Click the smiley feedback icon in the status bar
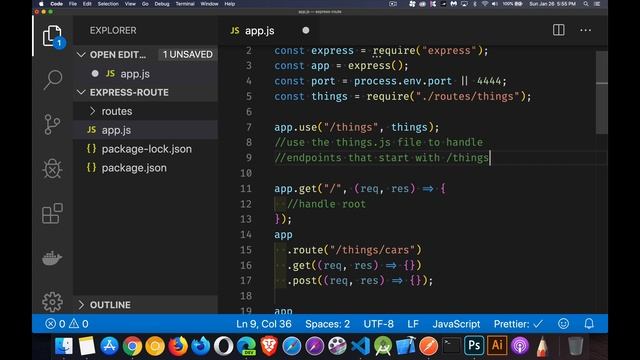The width and height of the screenshot is (640, 360). (563, 324)
